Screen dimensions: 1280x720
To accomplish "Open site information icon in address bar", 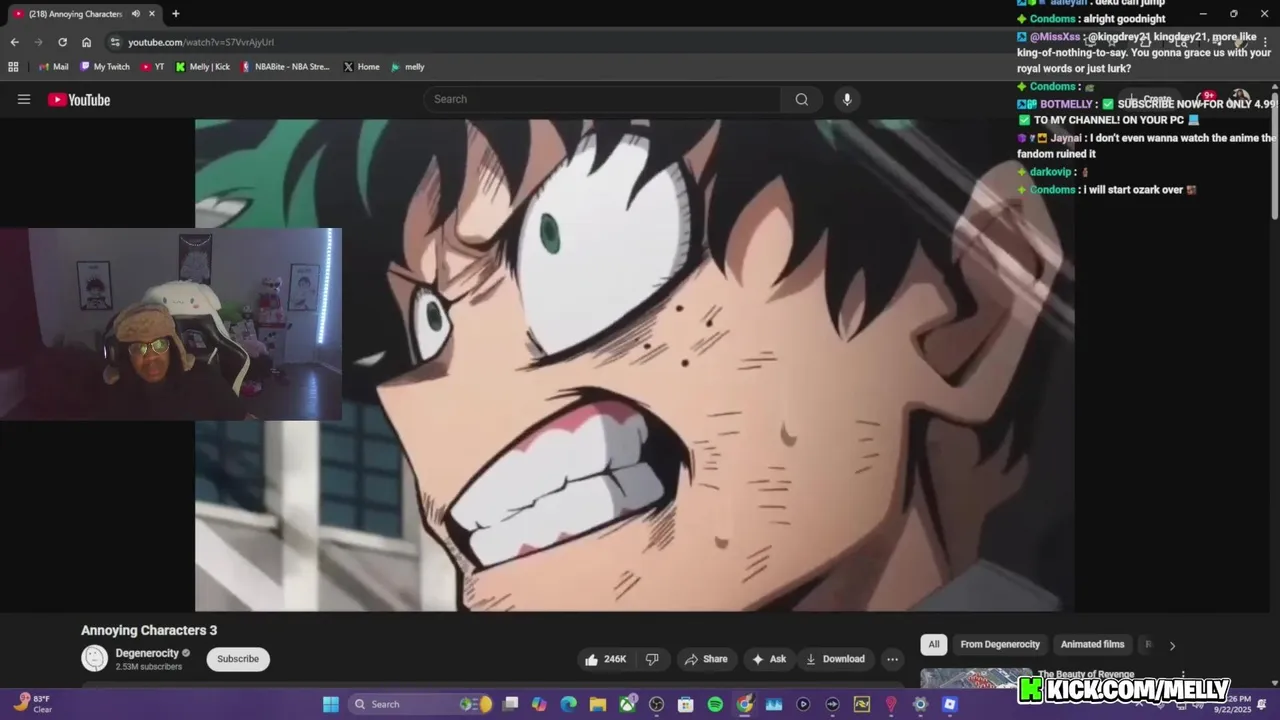I will (115, 42).
